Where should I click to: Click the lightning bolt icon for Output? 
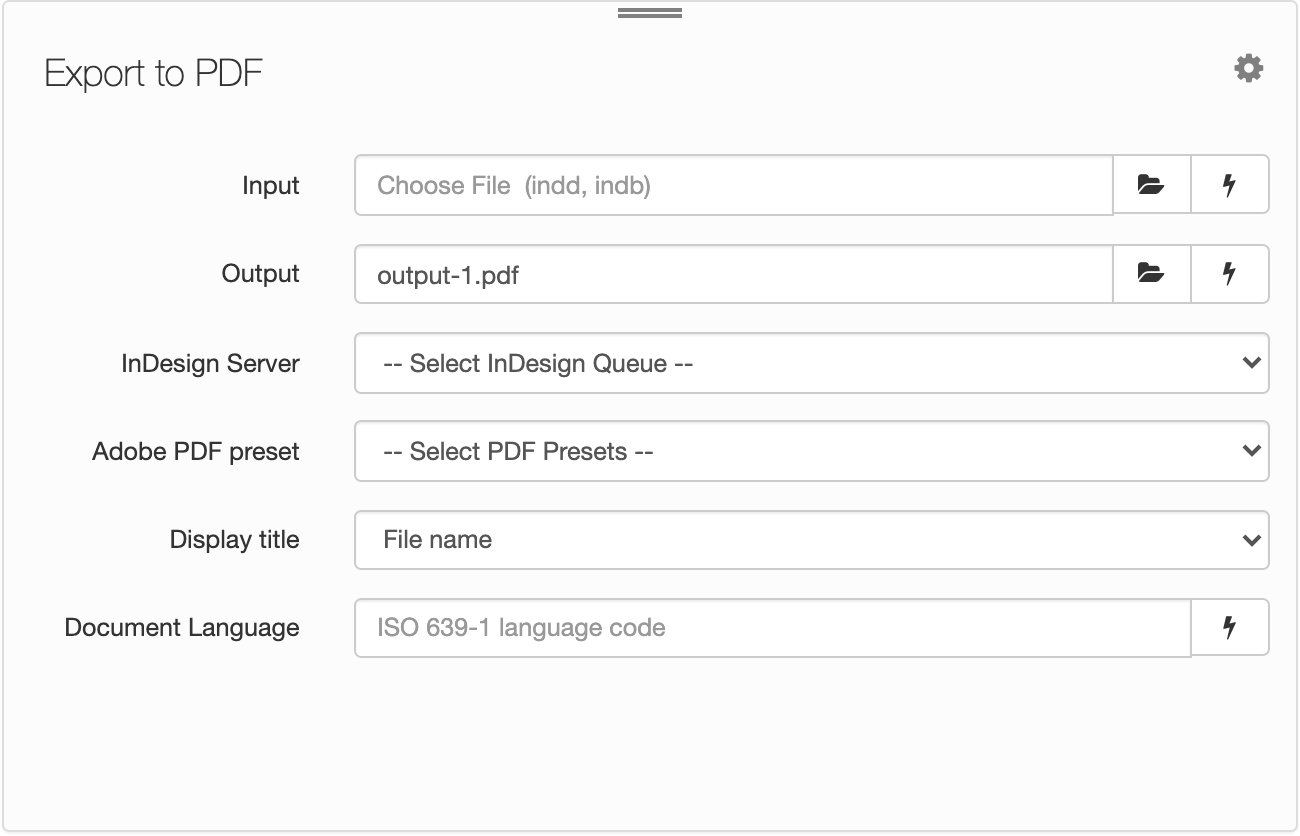pyautogui.click(x=1230, y=273)
